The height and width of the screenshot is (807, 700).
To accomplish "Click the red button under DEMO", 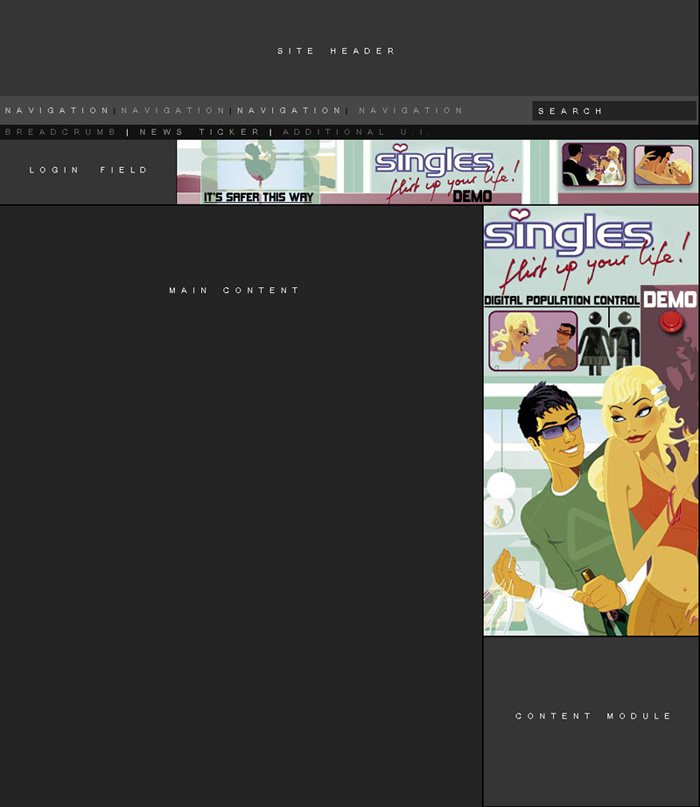I will click(x=671, y=322).
